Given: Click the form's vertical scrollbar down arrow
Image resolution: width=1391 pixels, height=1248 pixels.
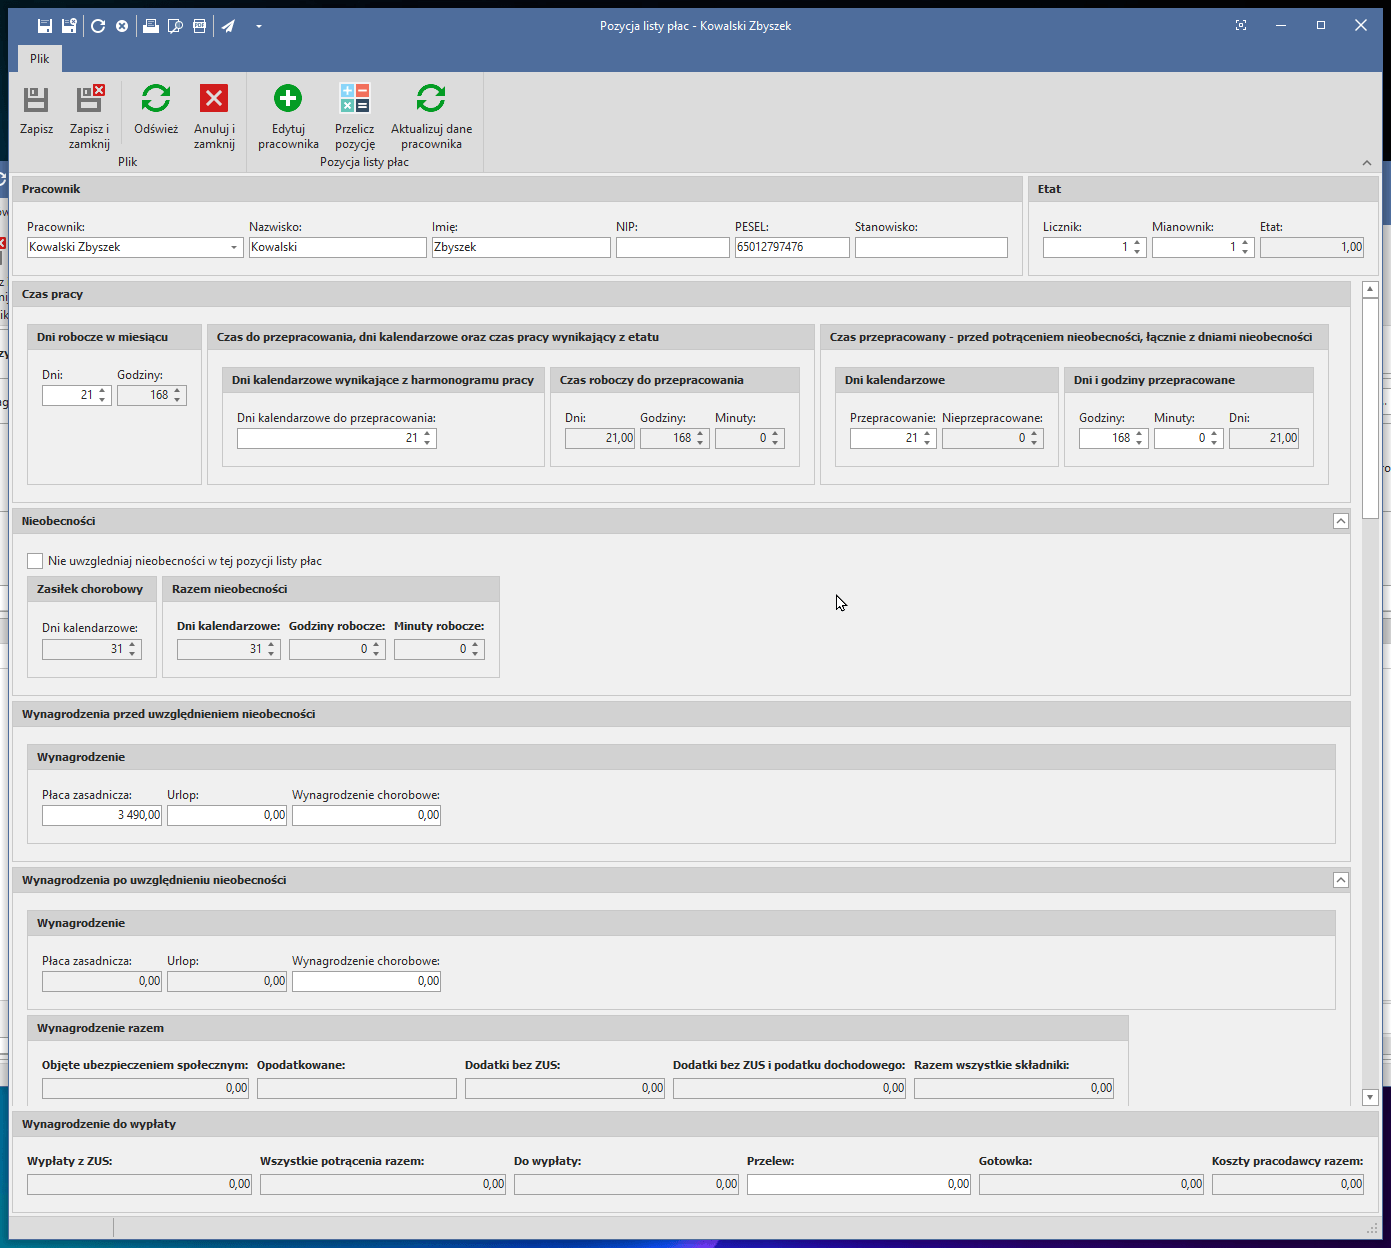Looking at the screenshot, I should pyautogui.click(x=1370, y=1097).
